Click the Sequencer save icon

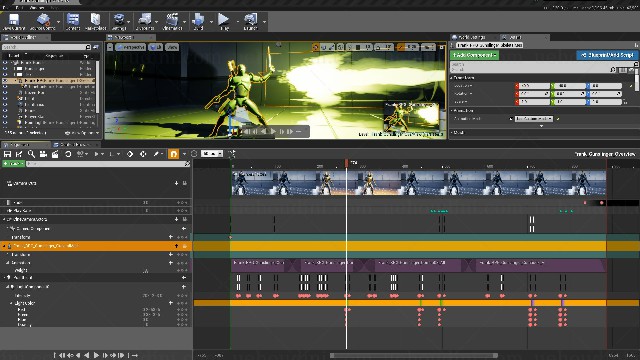(x=7, y=154)
